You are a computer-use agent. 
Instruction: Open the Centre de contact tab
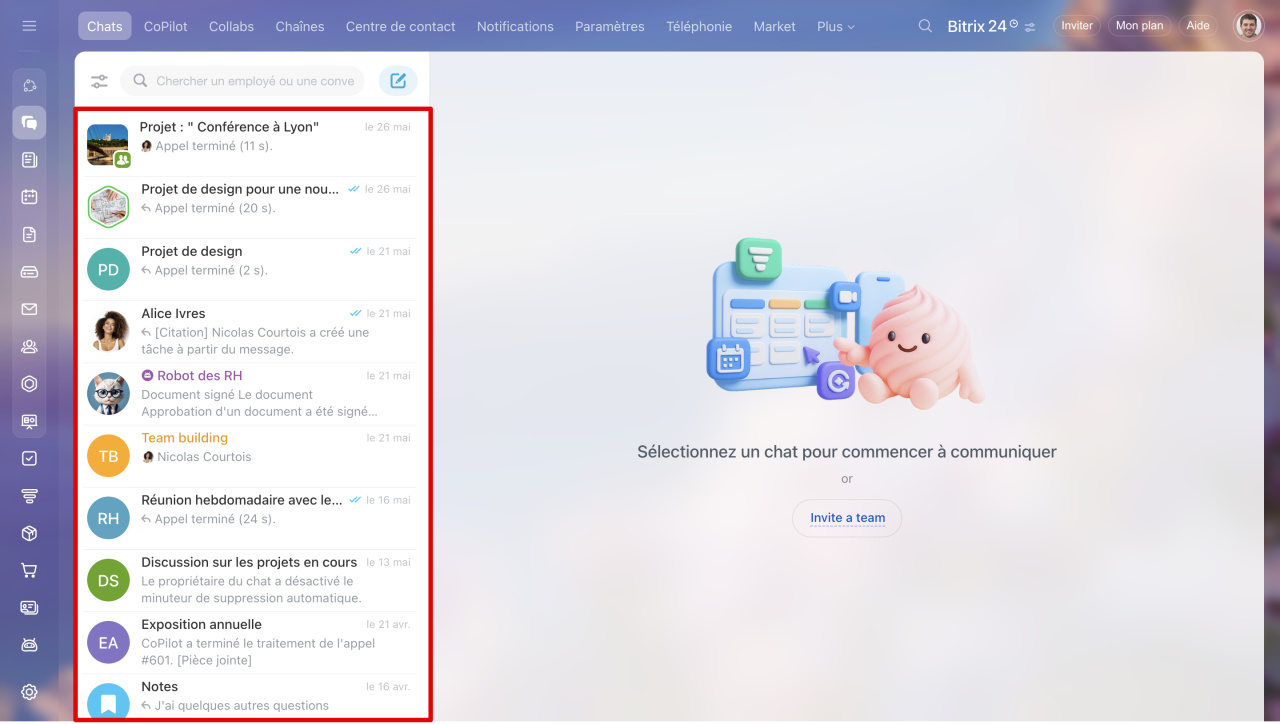click(400, 26)
